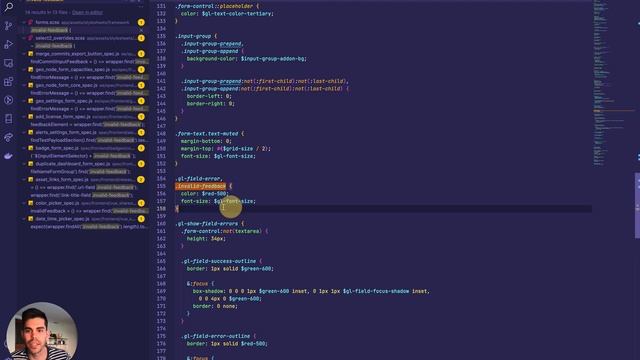This screenshot has width=640, height=360.
Task: Open the $(inputElementSelector) match line
Action: click(x=84, y=156)
